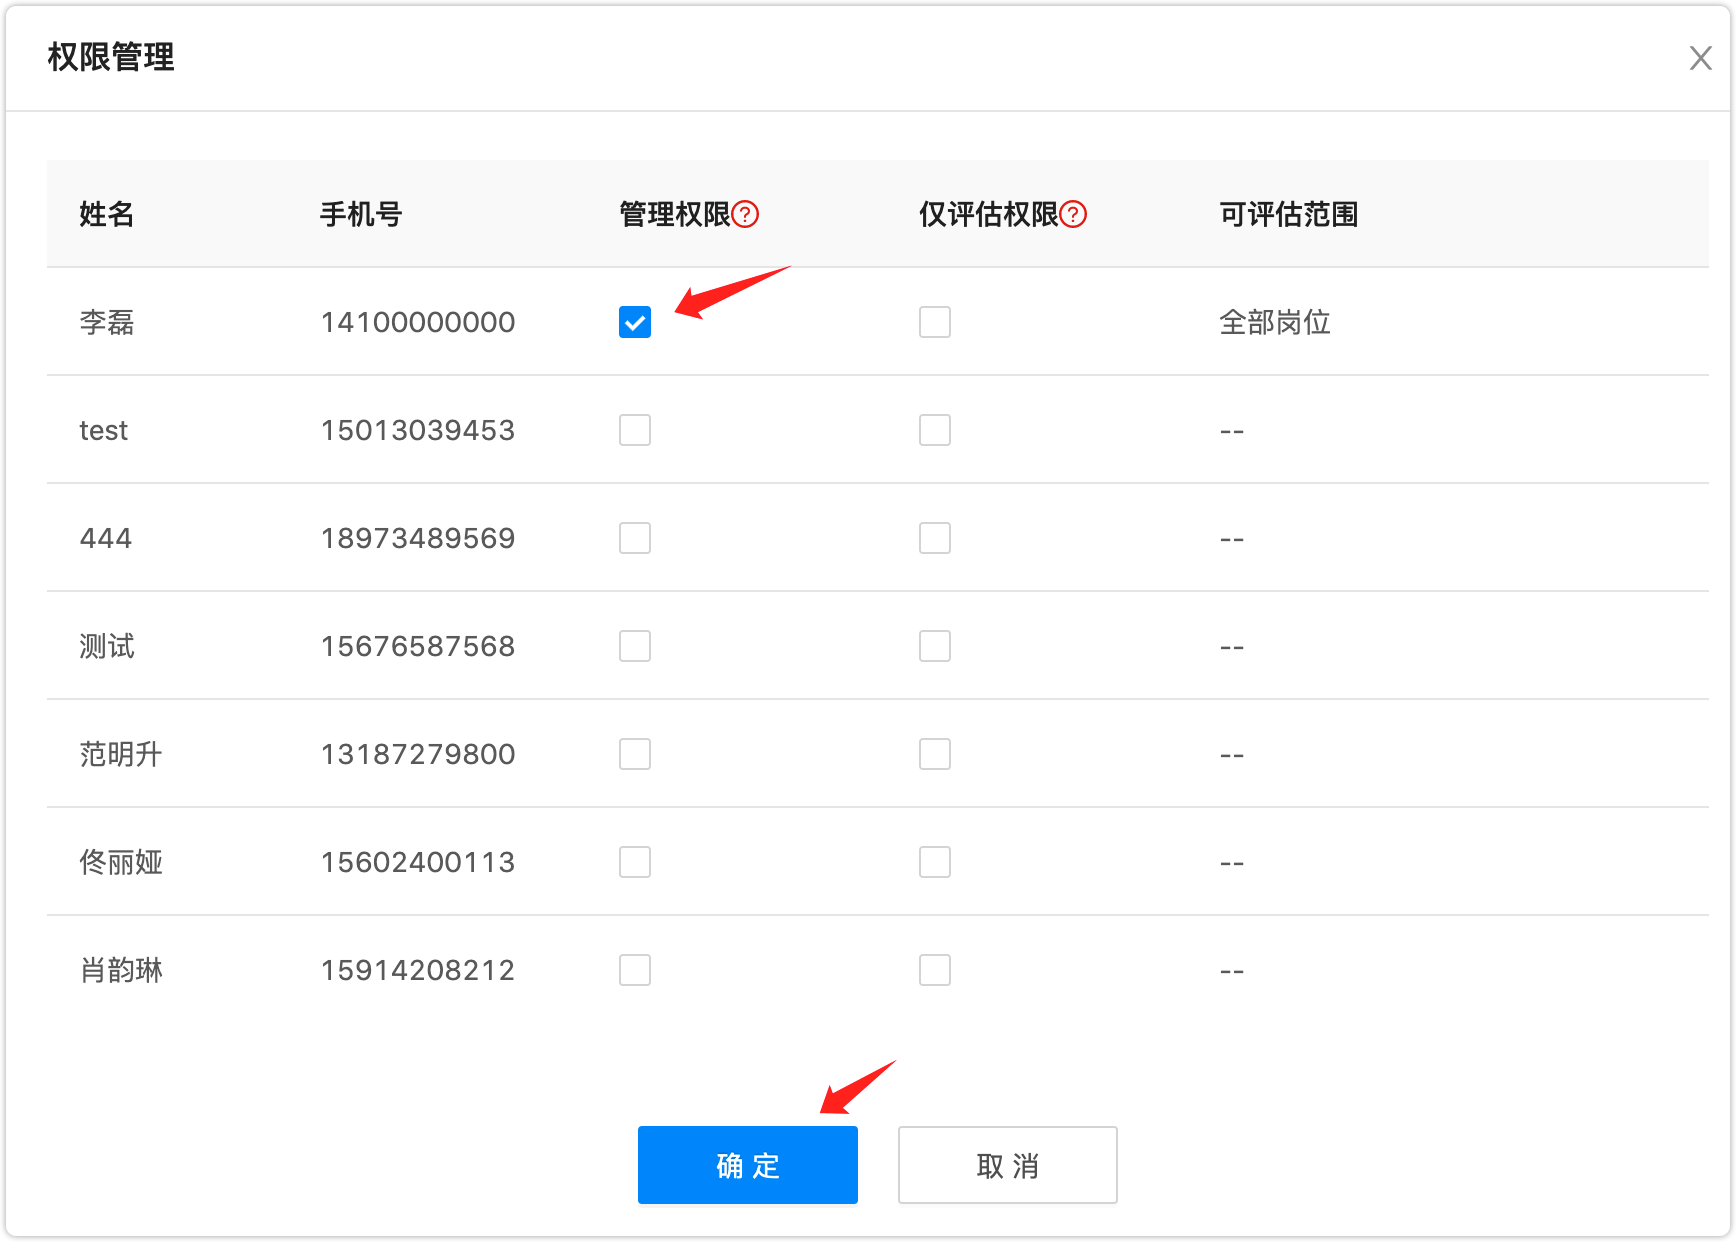Select phone number 15013039453
Image resolution: width=1736 pixels, height=1242 pixels.
click(x=418, y=430)
